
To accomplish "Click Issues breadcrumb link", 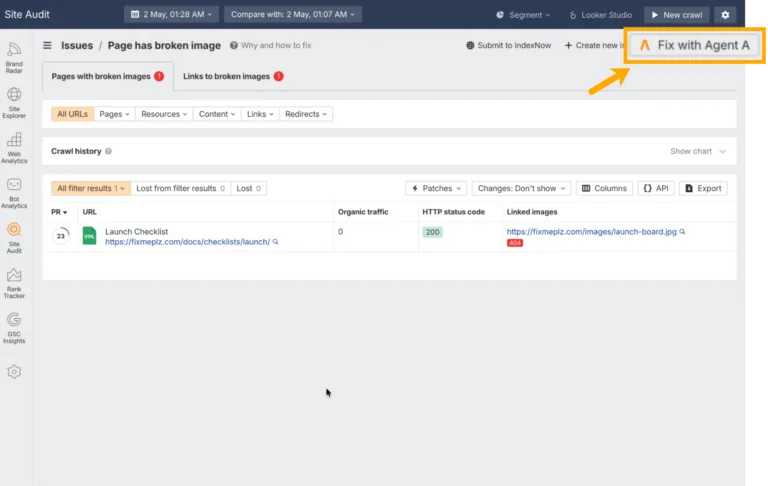I will click(x=77, y=46).
